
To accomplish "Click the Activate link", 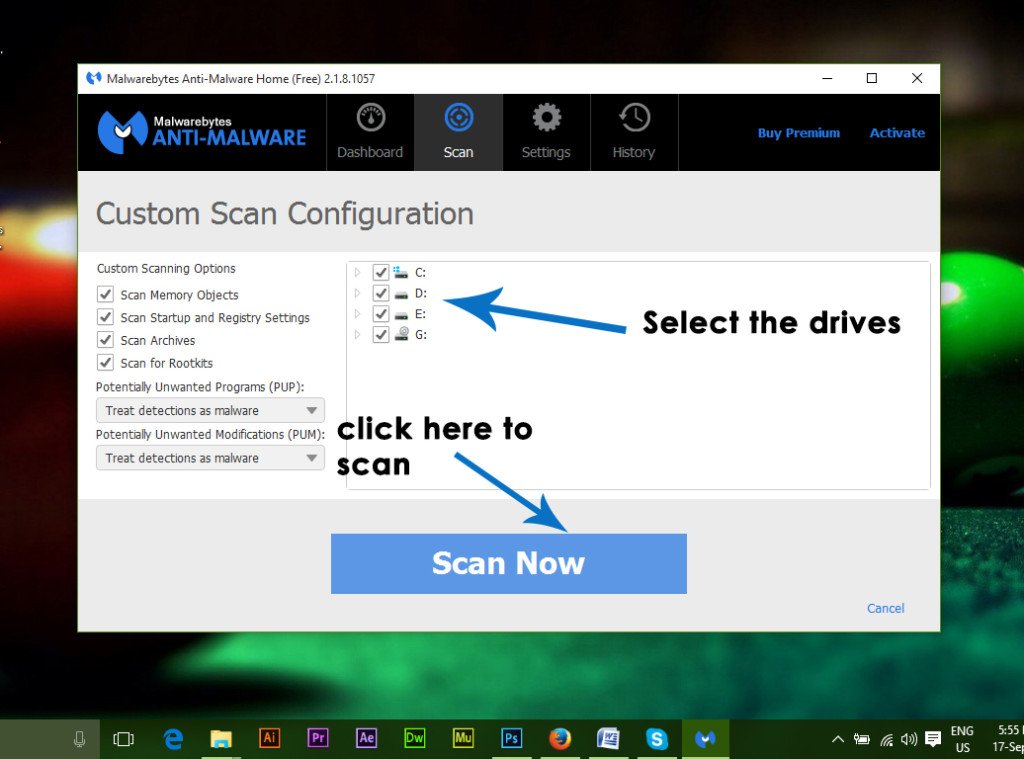I will click(897, 133).
